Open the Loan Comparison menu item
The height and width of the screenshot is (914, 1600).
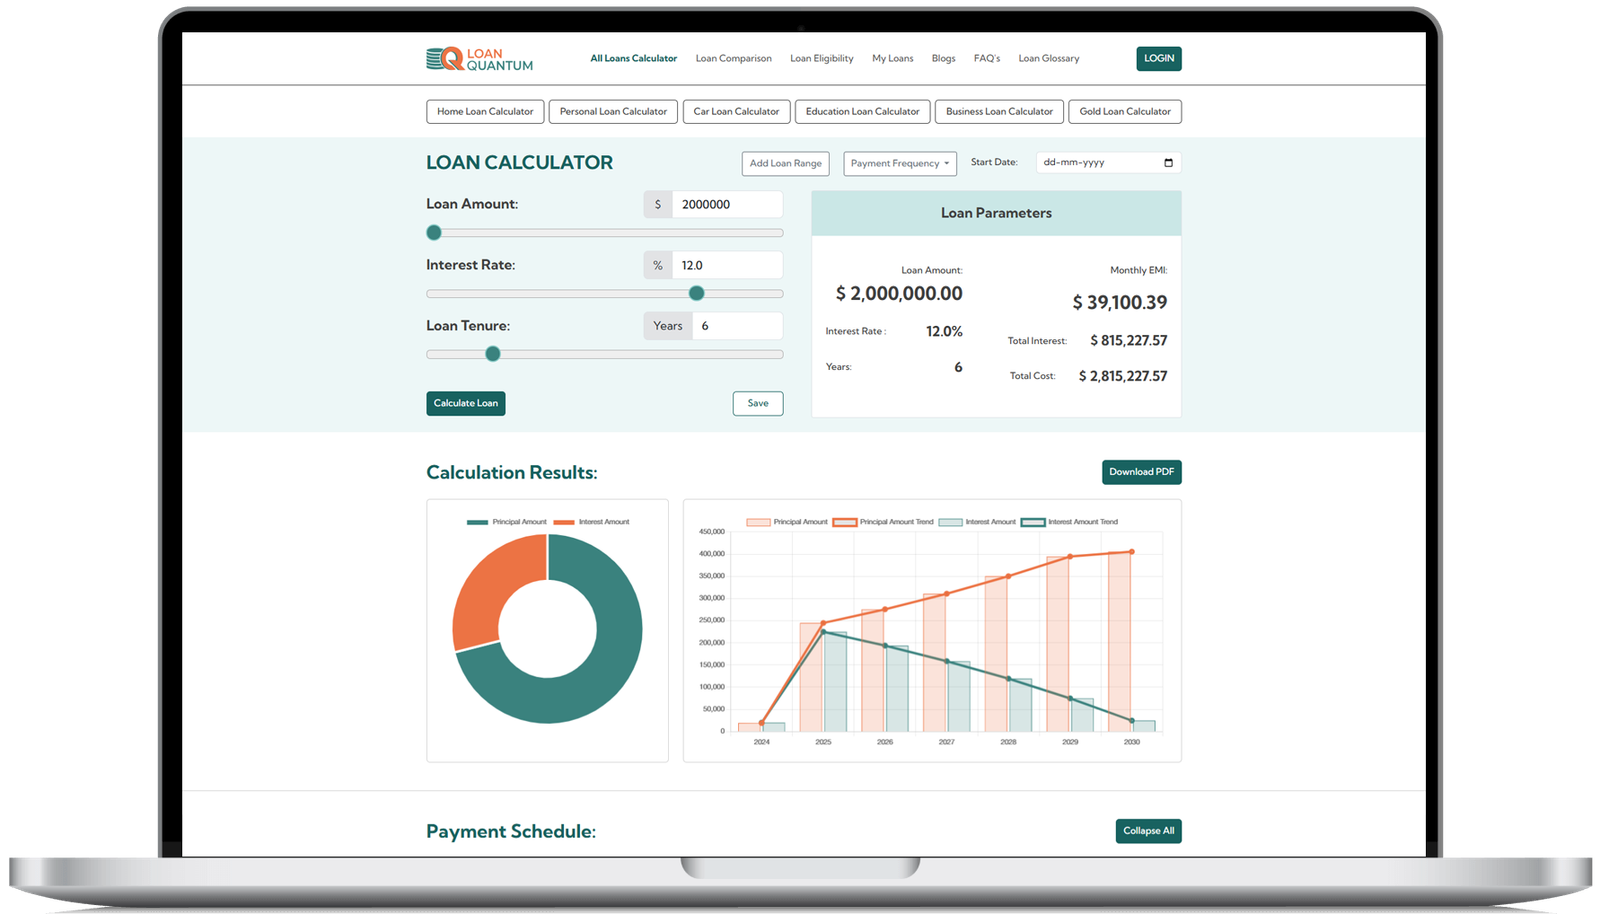pyautogui.click(x=733, y=59)
